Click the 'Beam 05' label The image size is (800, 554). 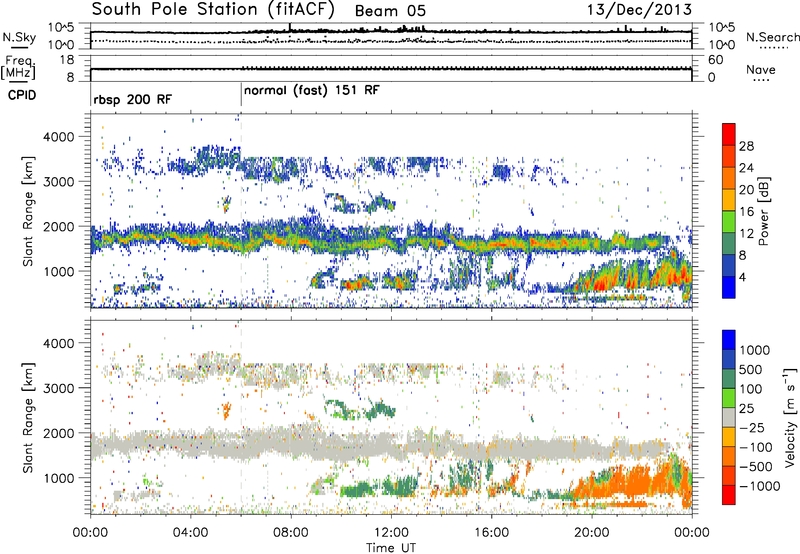390,11
